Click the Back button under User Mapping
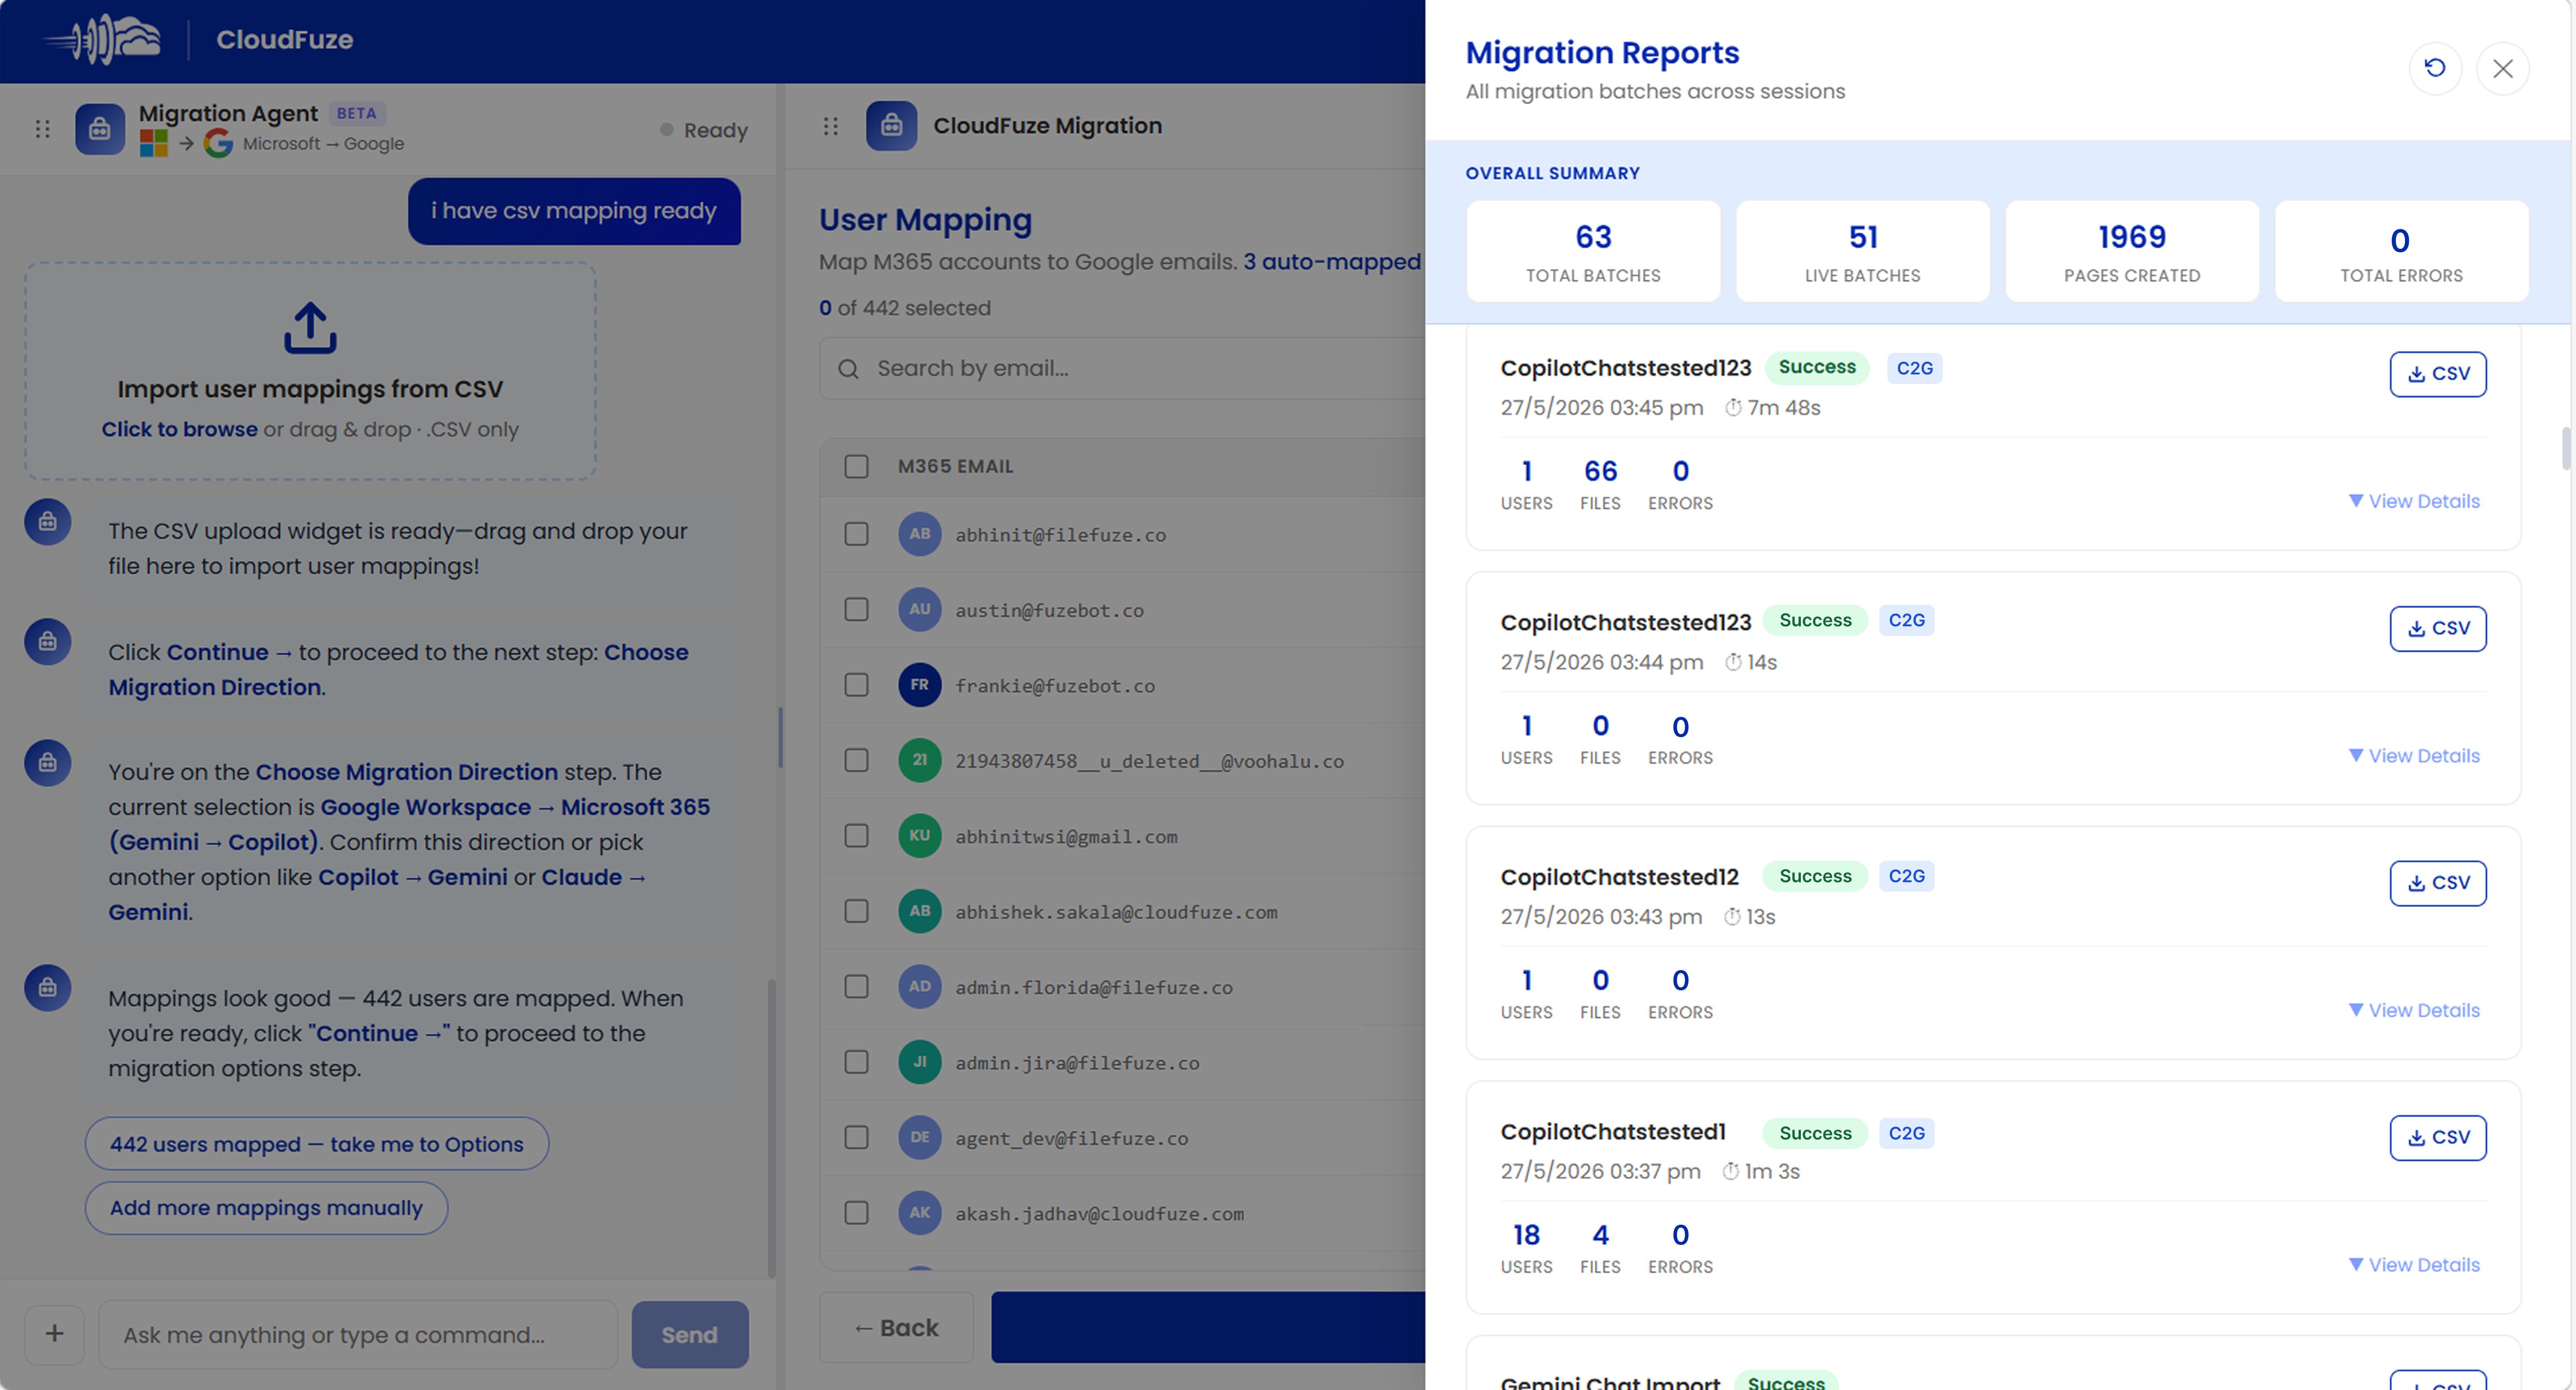The image size is (2576, 1390). tap(896, 1328)
